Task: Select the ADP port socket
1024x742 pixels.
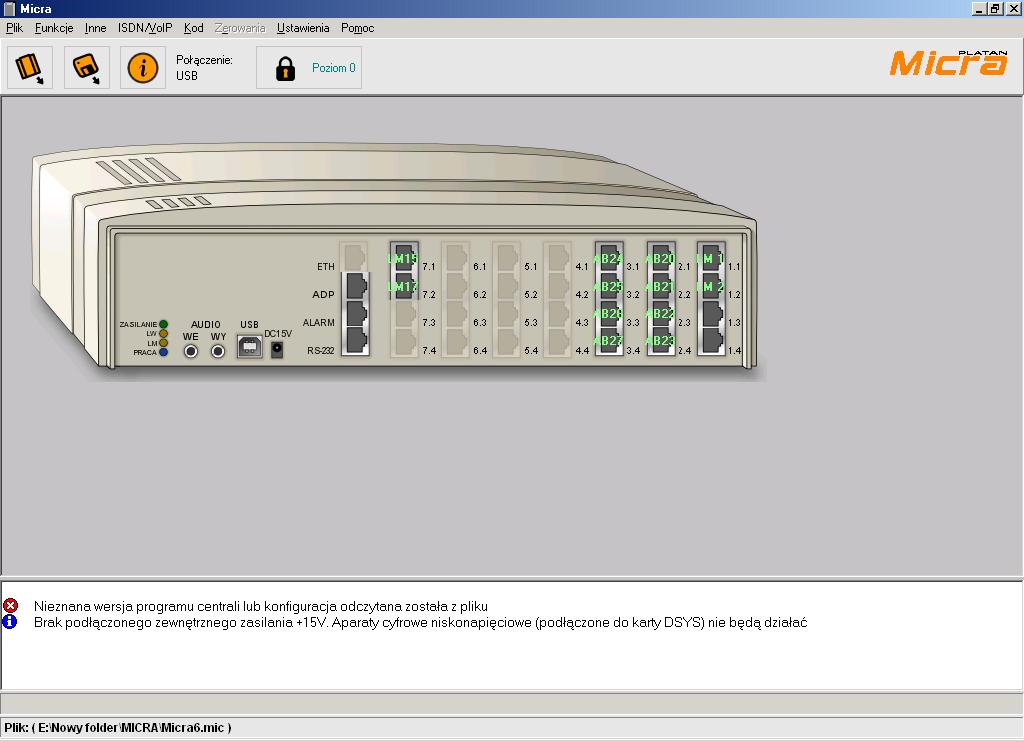Action: [356, 287]
